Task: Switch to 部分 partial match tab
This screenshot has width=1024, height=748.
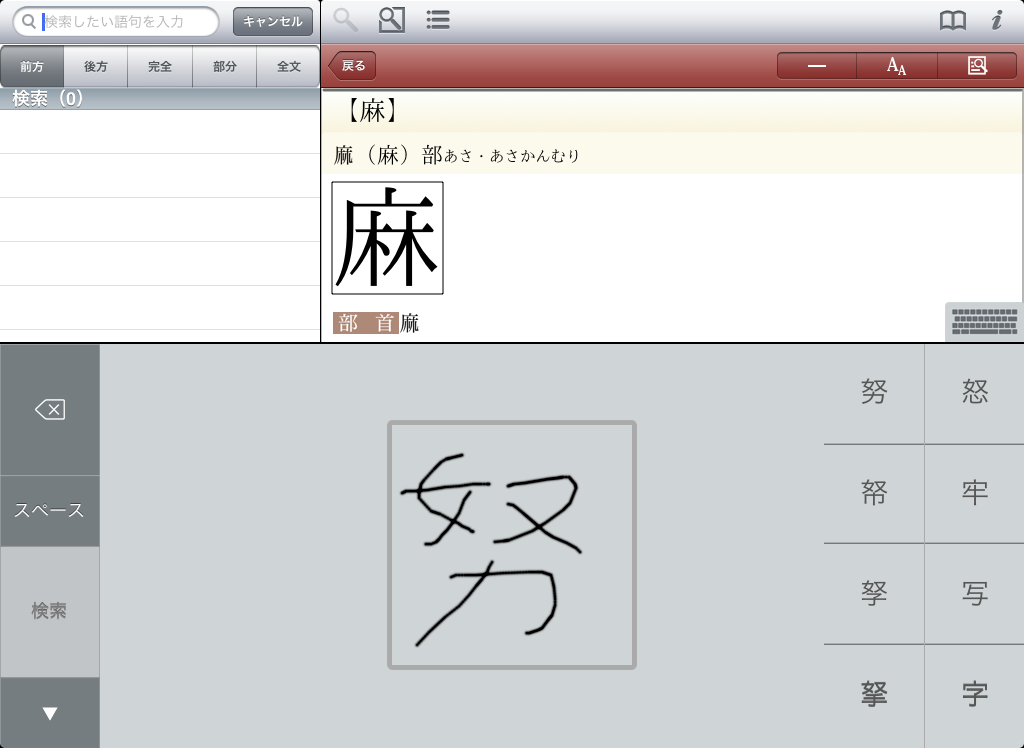Action: tap(225, 67)
